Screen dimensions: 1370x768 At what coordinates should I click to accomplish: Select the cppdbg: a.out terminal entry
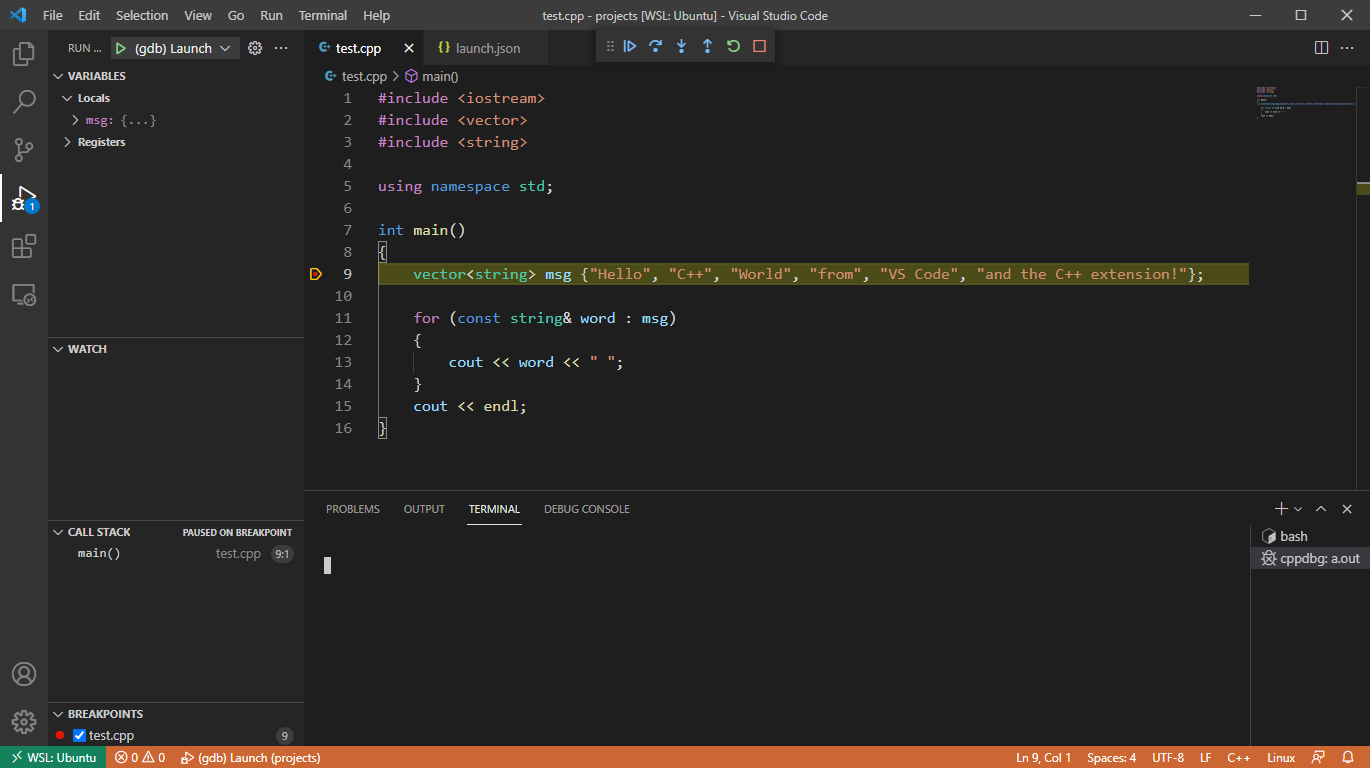(x=1310, y=558)
